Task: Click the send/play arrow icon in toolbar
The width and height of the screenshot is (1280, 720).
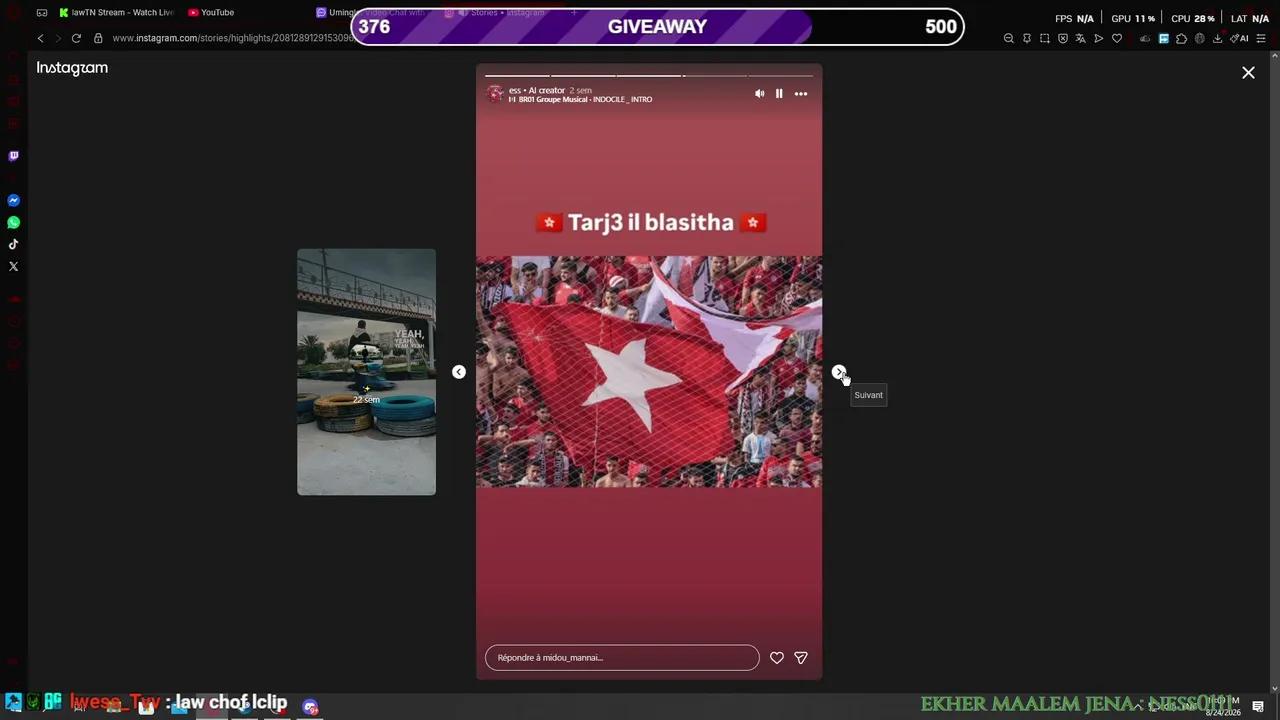Action: click(x=1098, y=38)
